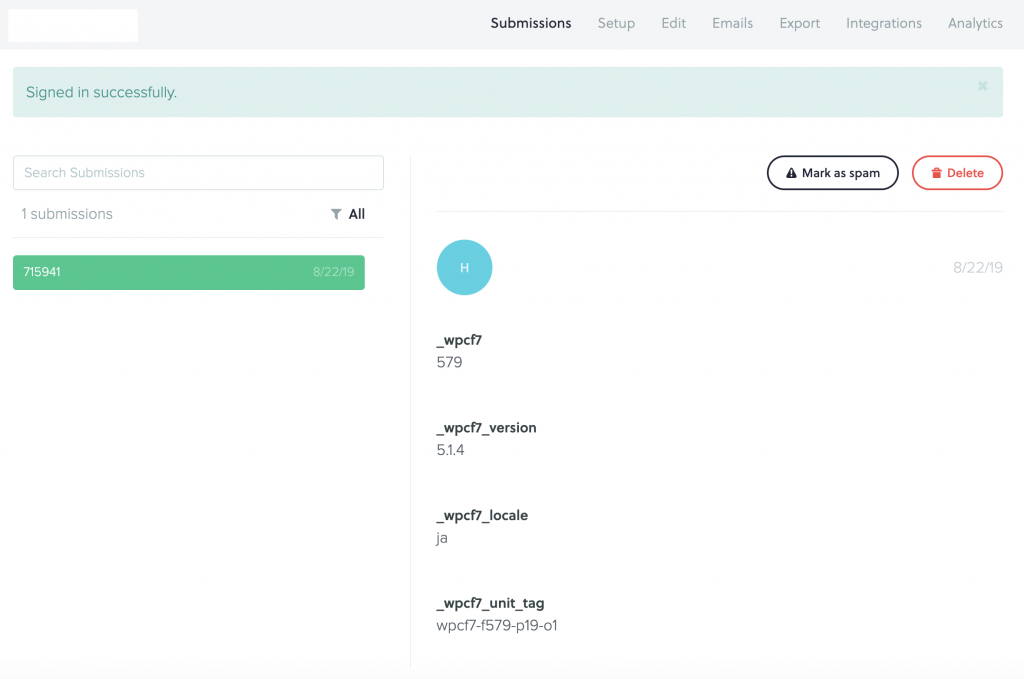Focus the Search Submissions field
The image size is (1024, 679).
tap(199, 173)
